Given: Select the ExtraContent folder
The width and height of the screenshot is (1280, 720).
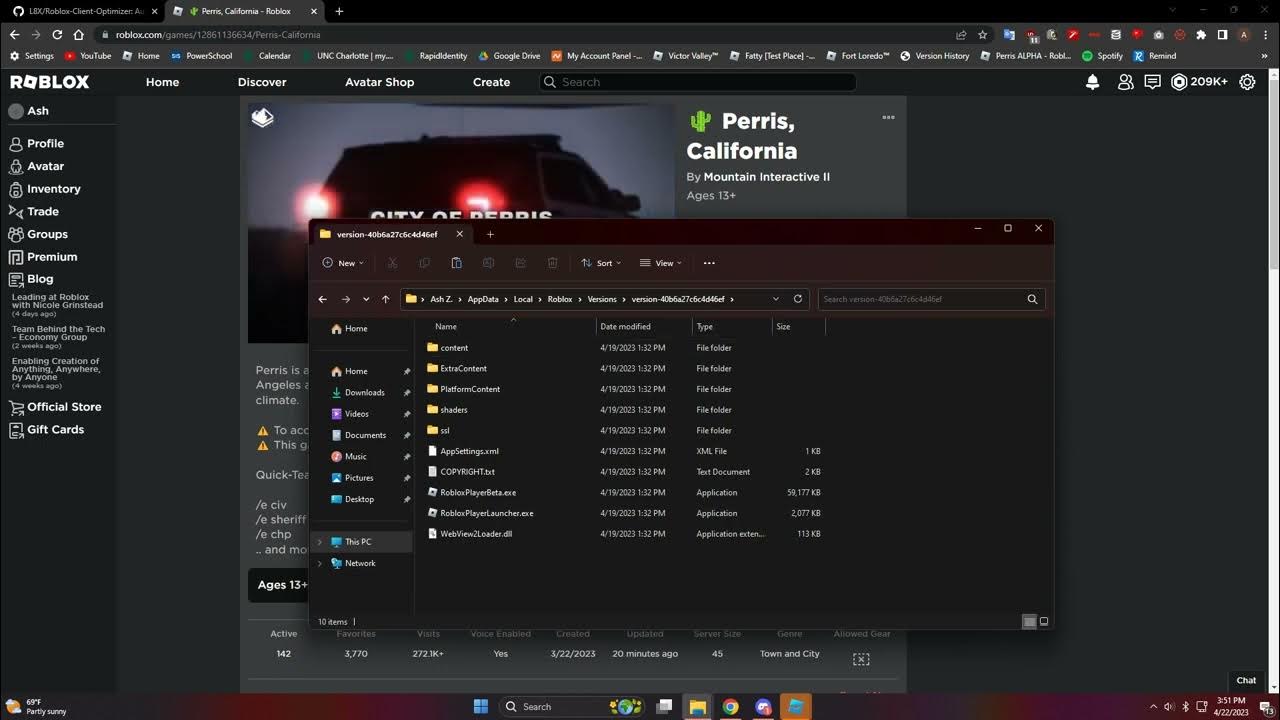Looking at the screenshot, I should click(x=463, y=368).
